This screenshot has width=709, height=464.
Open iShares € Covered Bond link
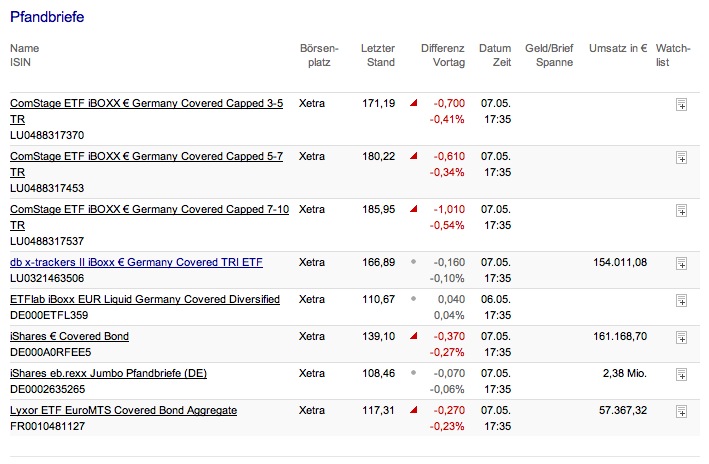tap(69, 336)
